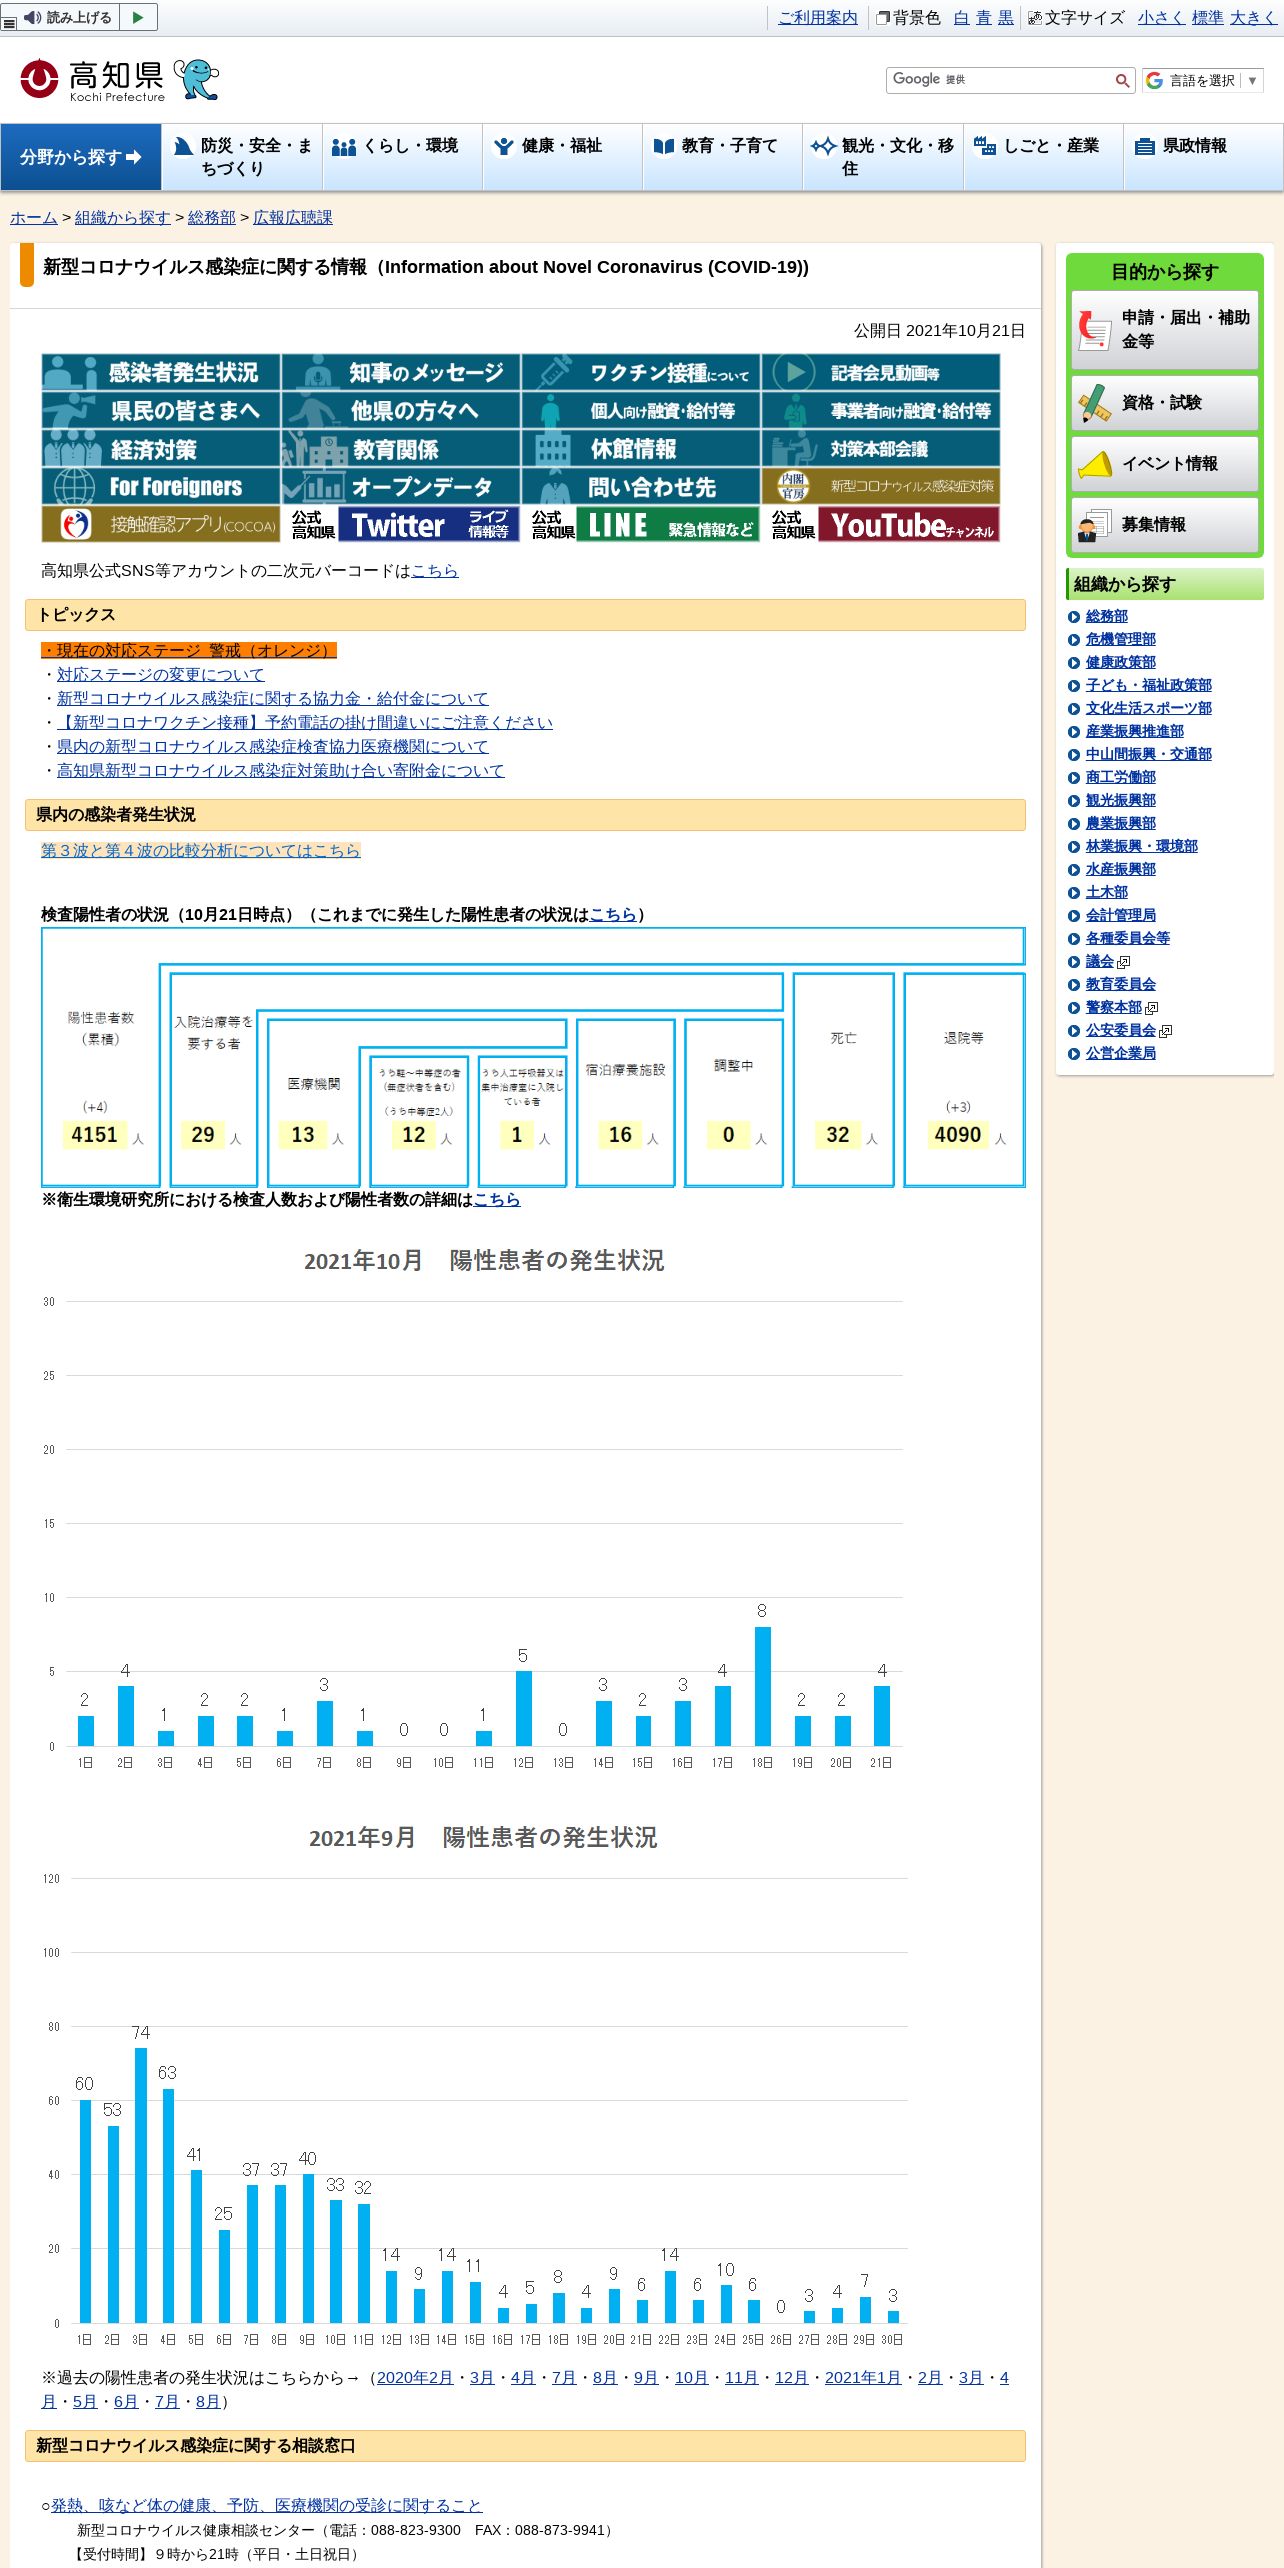Image resolution: width=1284 pixels, height=2568 pixels.
Task: Click 教育関係 banner
Action: pyautogui.click(x=401, y=448)
